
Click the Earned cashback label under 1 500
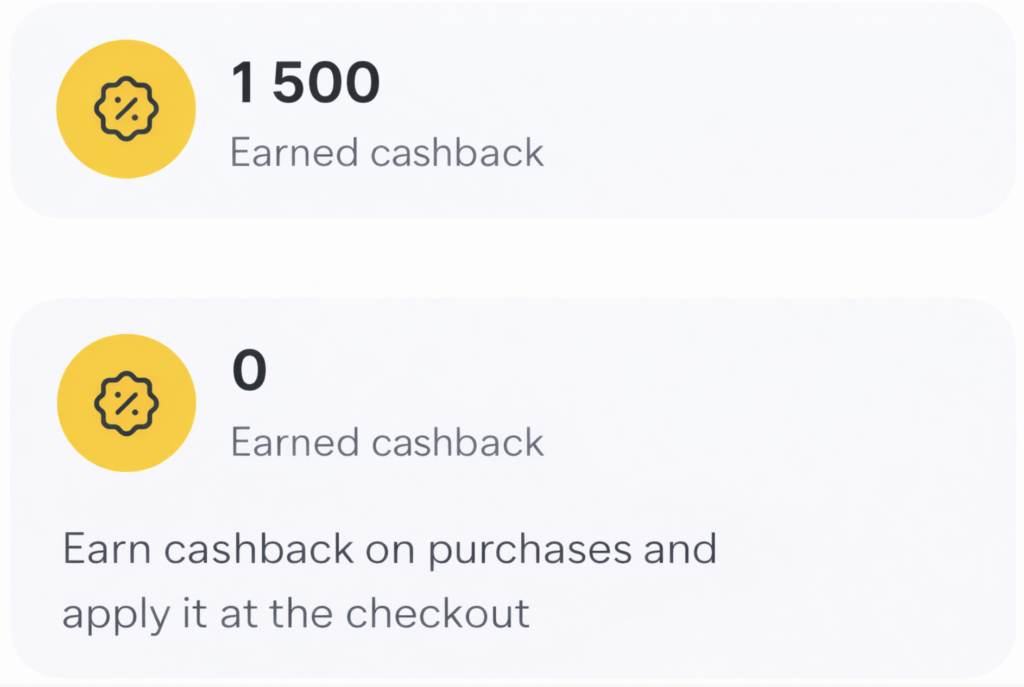[x=387, y=153]
